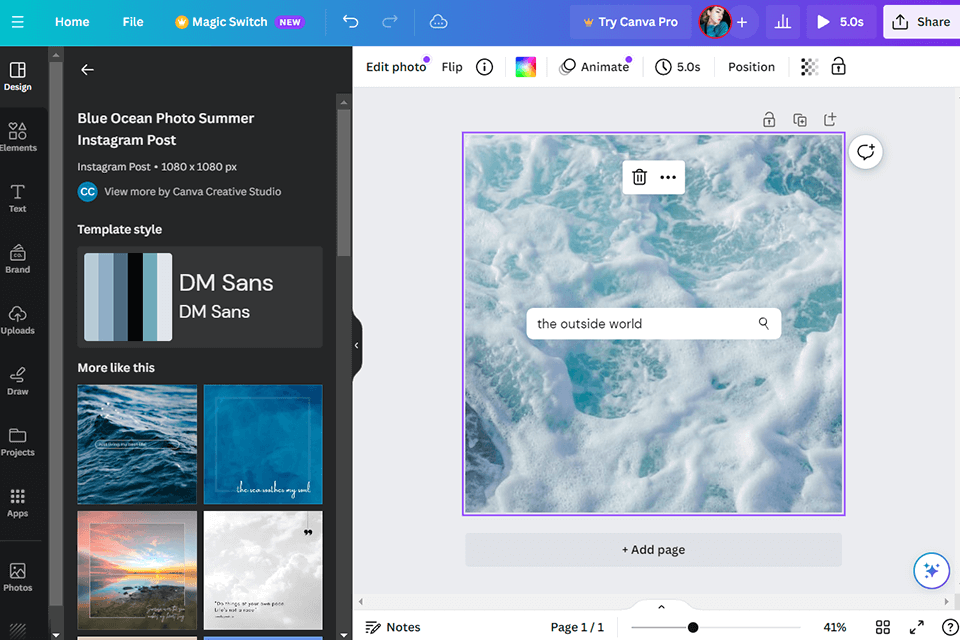
Task: Open the image info icon
Action: 484,67
